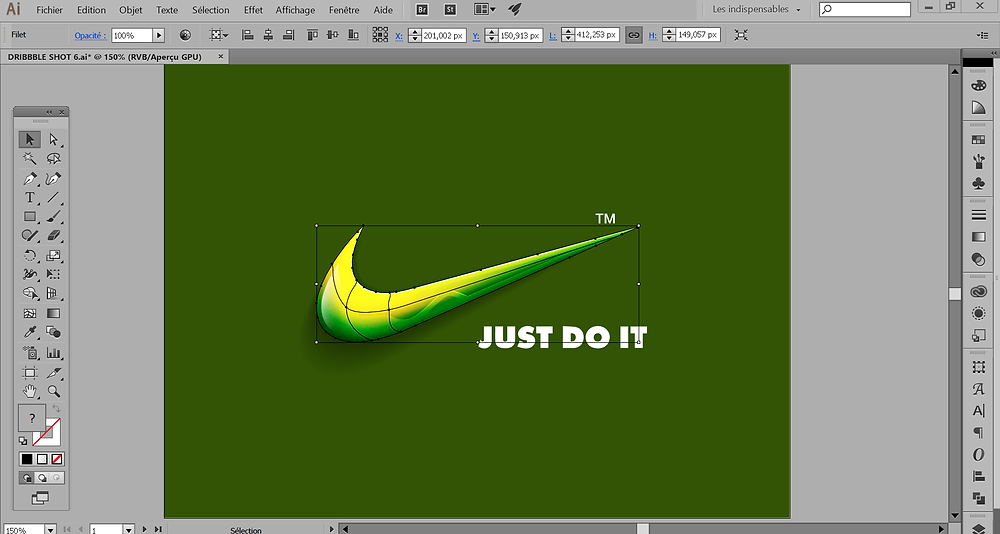Select the Pen tool

click(x=30, y=178)
